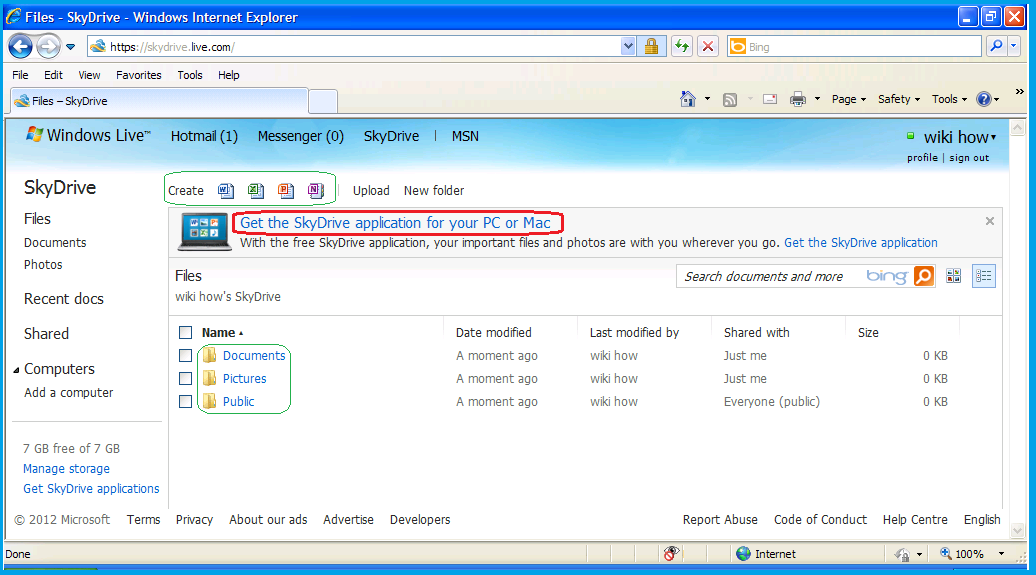Open the Home page icon in command bar
This screenshot has height=575, width=1036.
pos(688,99)
